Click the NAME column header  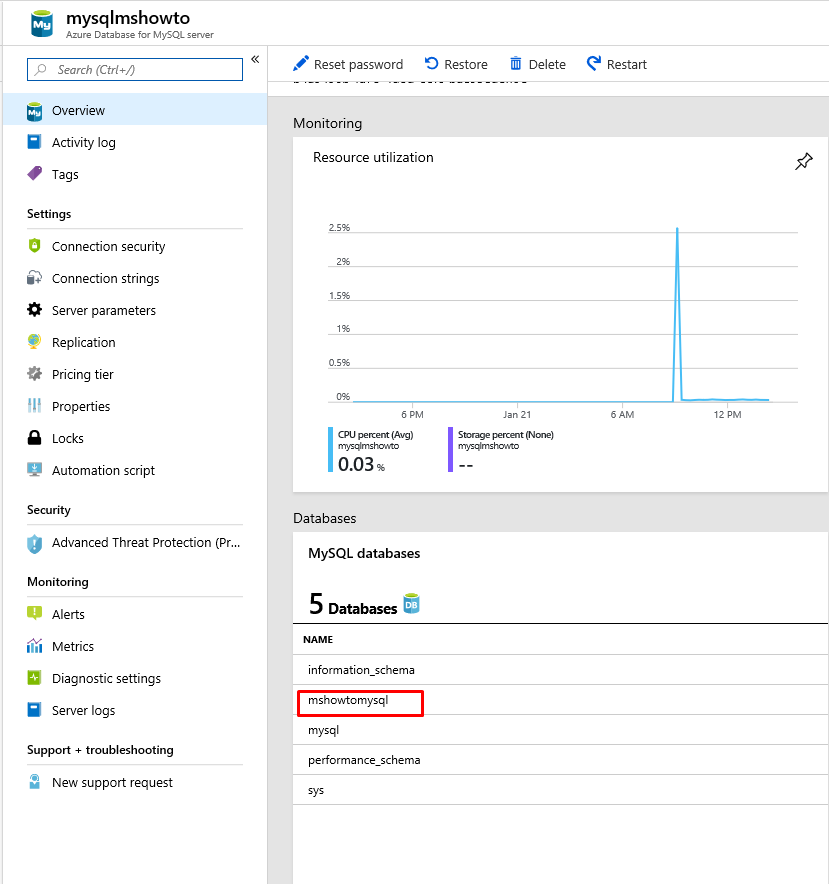point(318,639)
